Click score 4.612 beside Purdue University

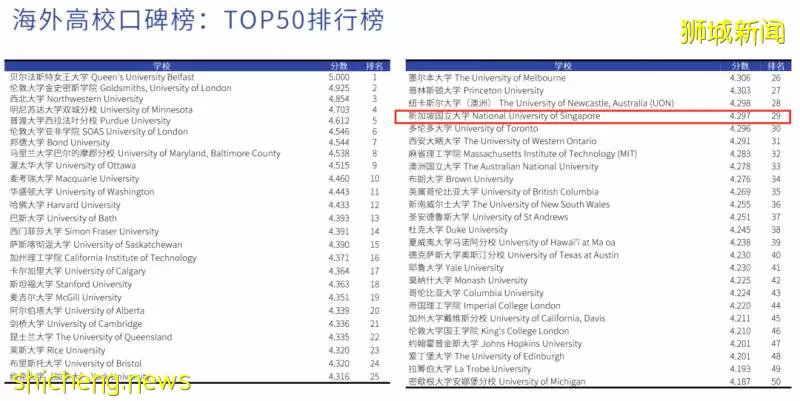339,121
